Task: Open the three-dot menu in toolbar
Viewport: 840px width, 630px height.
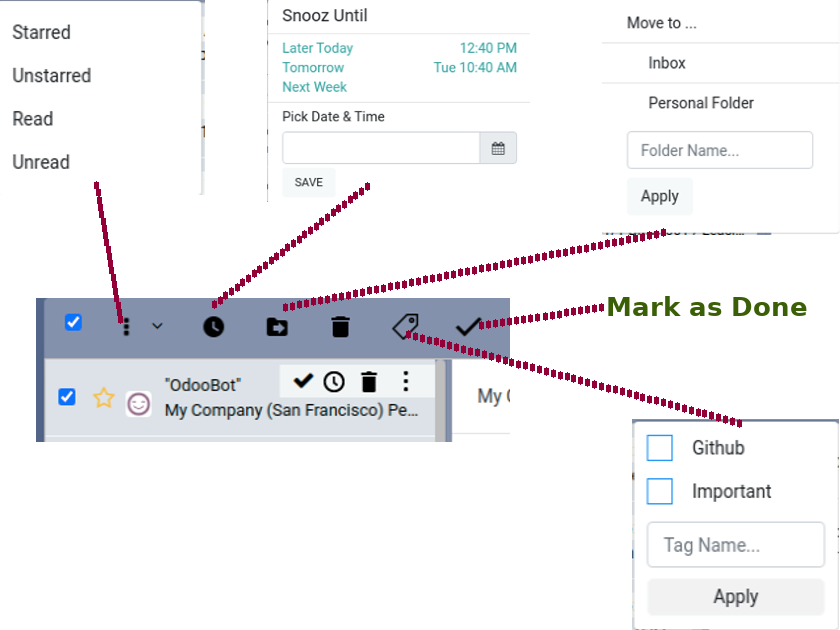Action: (126, 326)
